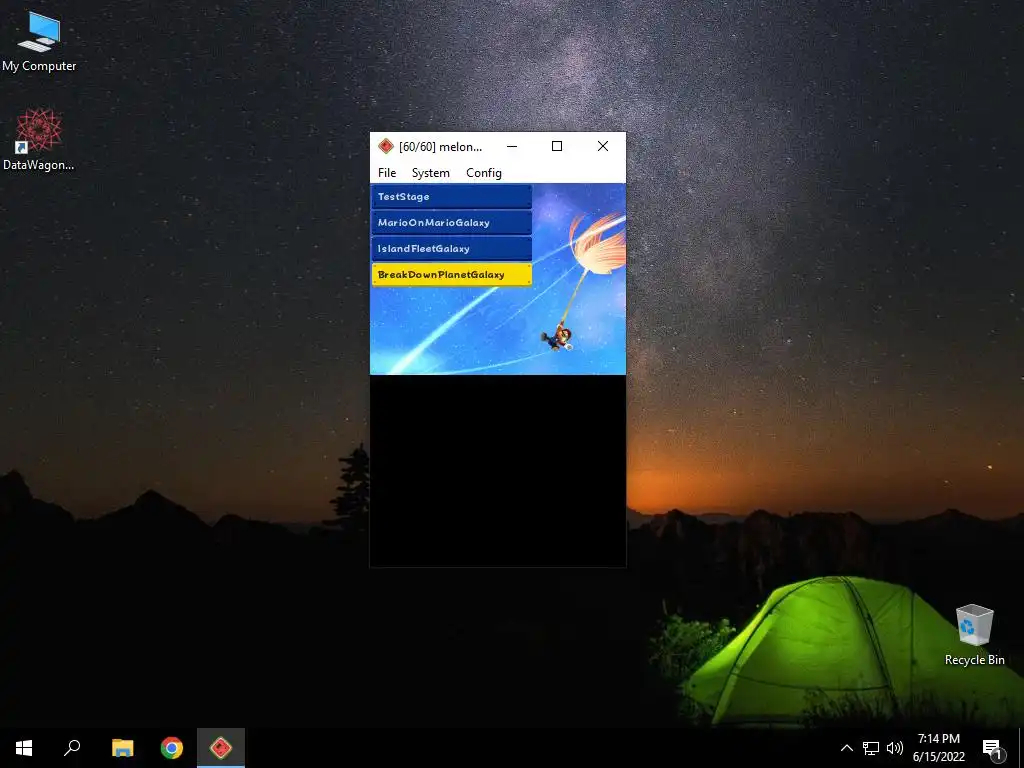Select the IslandFleetGalaxy entry
Screen dimensions: 1024x768
(x=451, y=249)
